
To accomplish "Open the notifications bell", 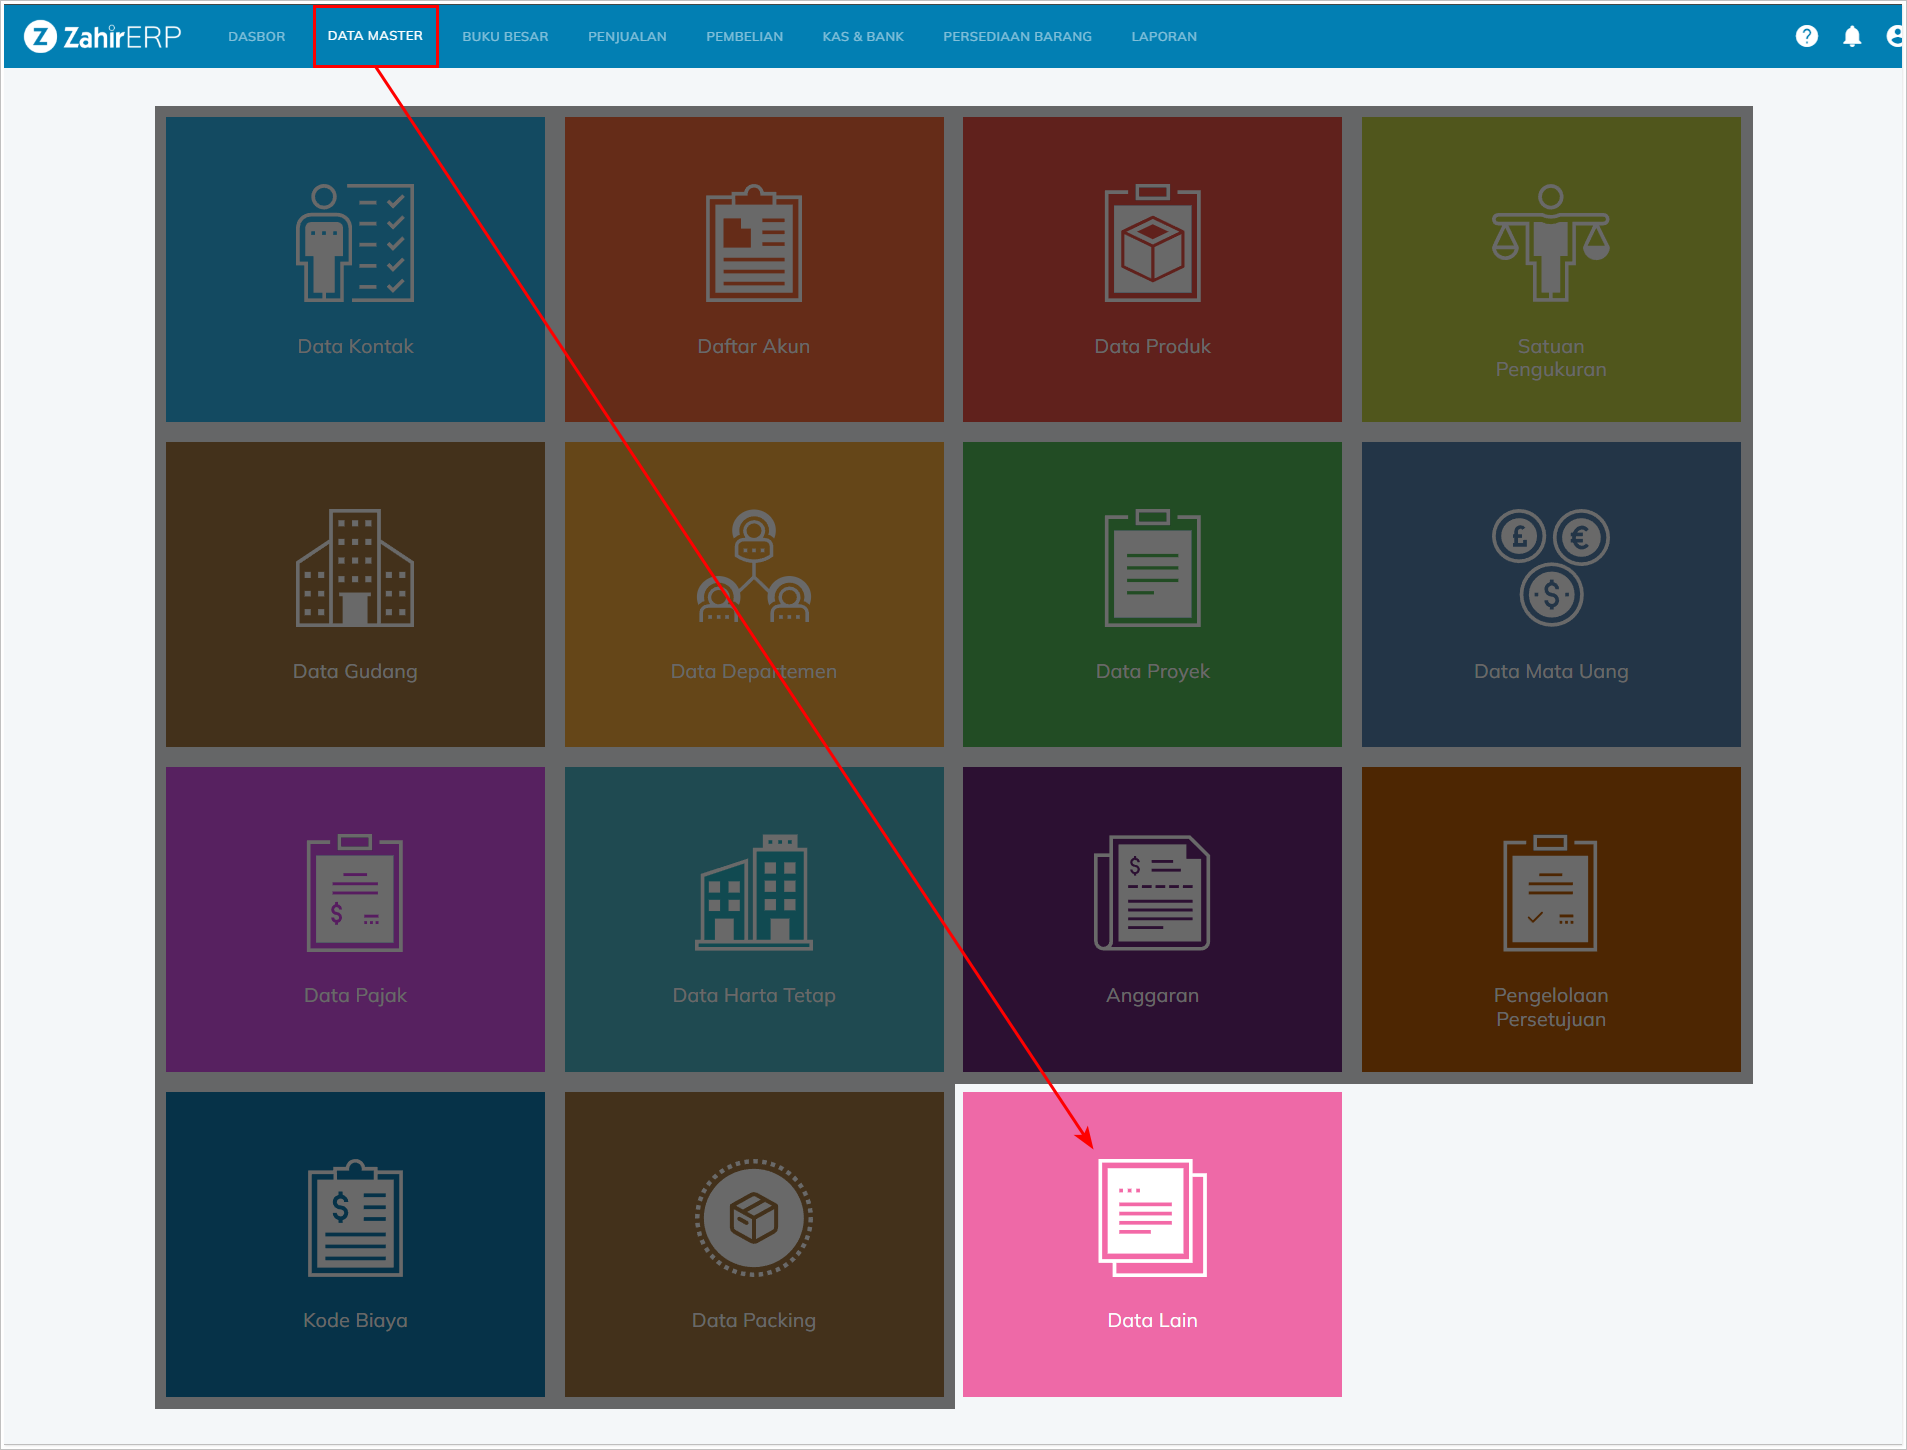I will pos(1852,36).
